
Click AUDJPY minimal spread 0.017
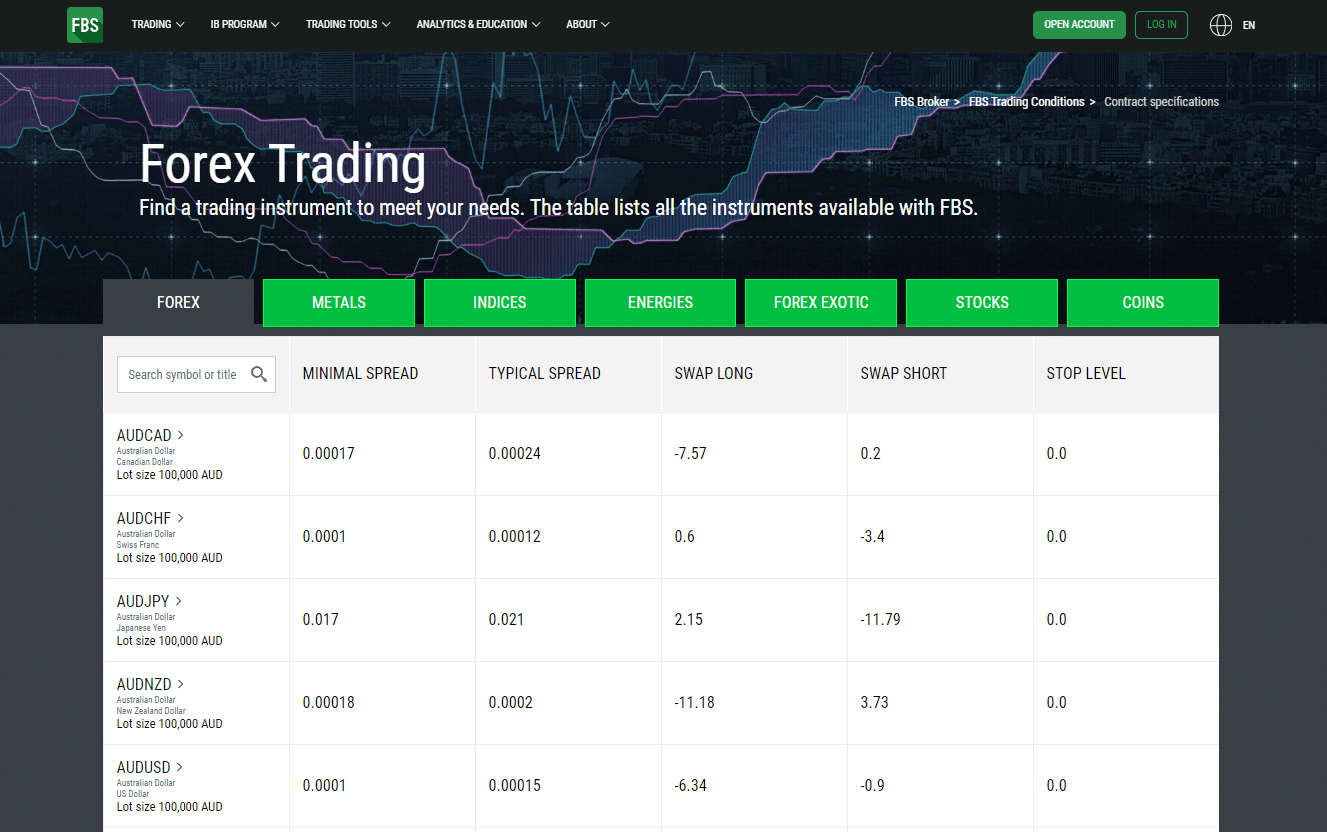tap(321, 620)
